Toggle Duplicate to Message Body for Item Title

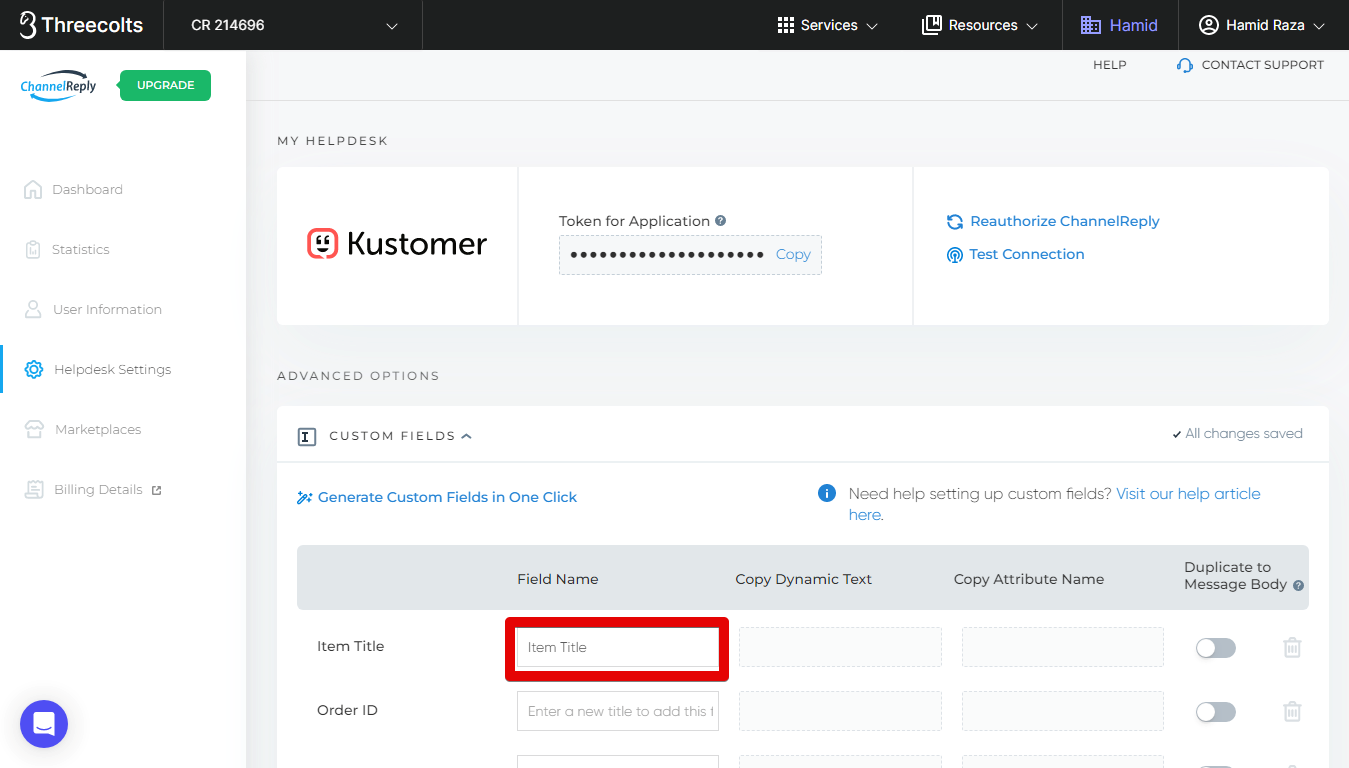(x=1216, y=648)
